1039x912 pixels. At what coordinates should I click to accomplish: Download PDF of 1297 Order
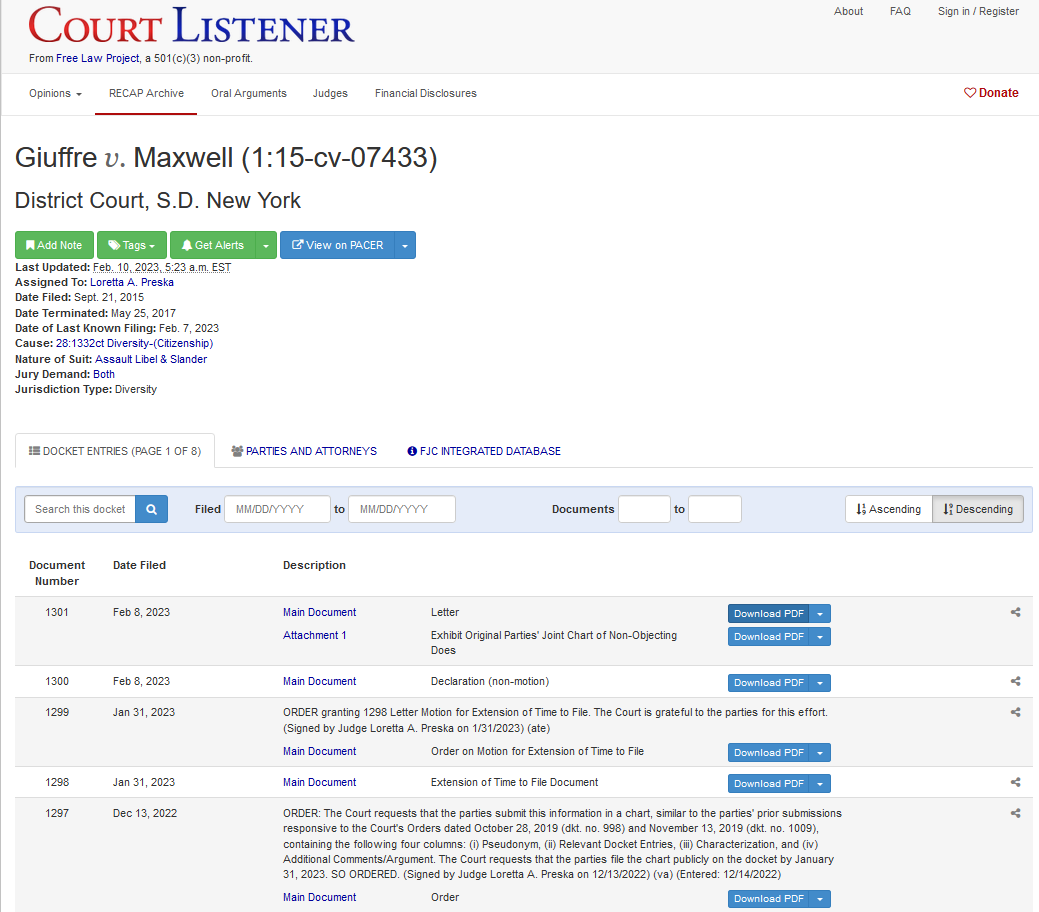(x=769, y=899)
